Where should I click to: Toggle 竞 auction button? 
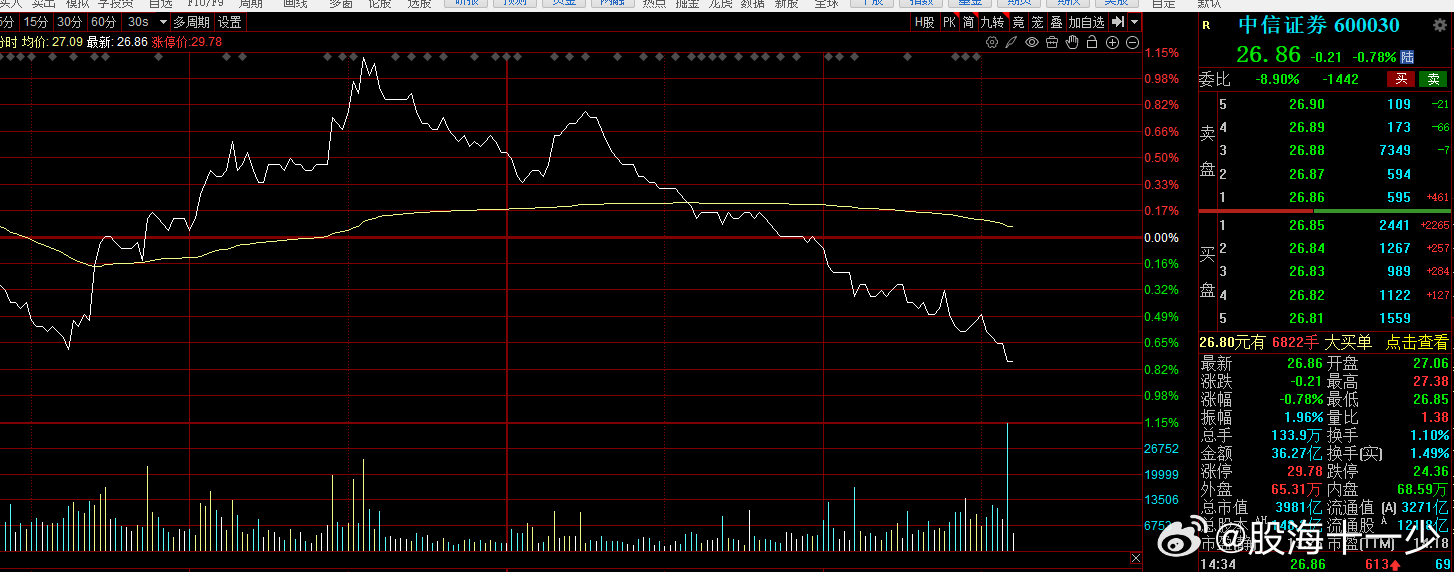(x=1018, y=21)
